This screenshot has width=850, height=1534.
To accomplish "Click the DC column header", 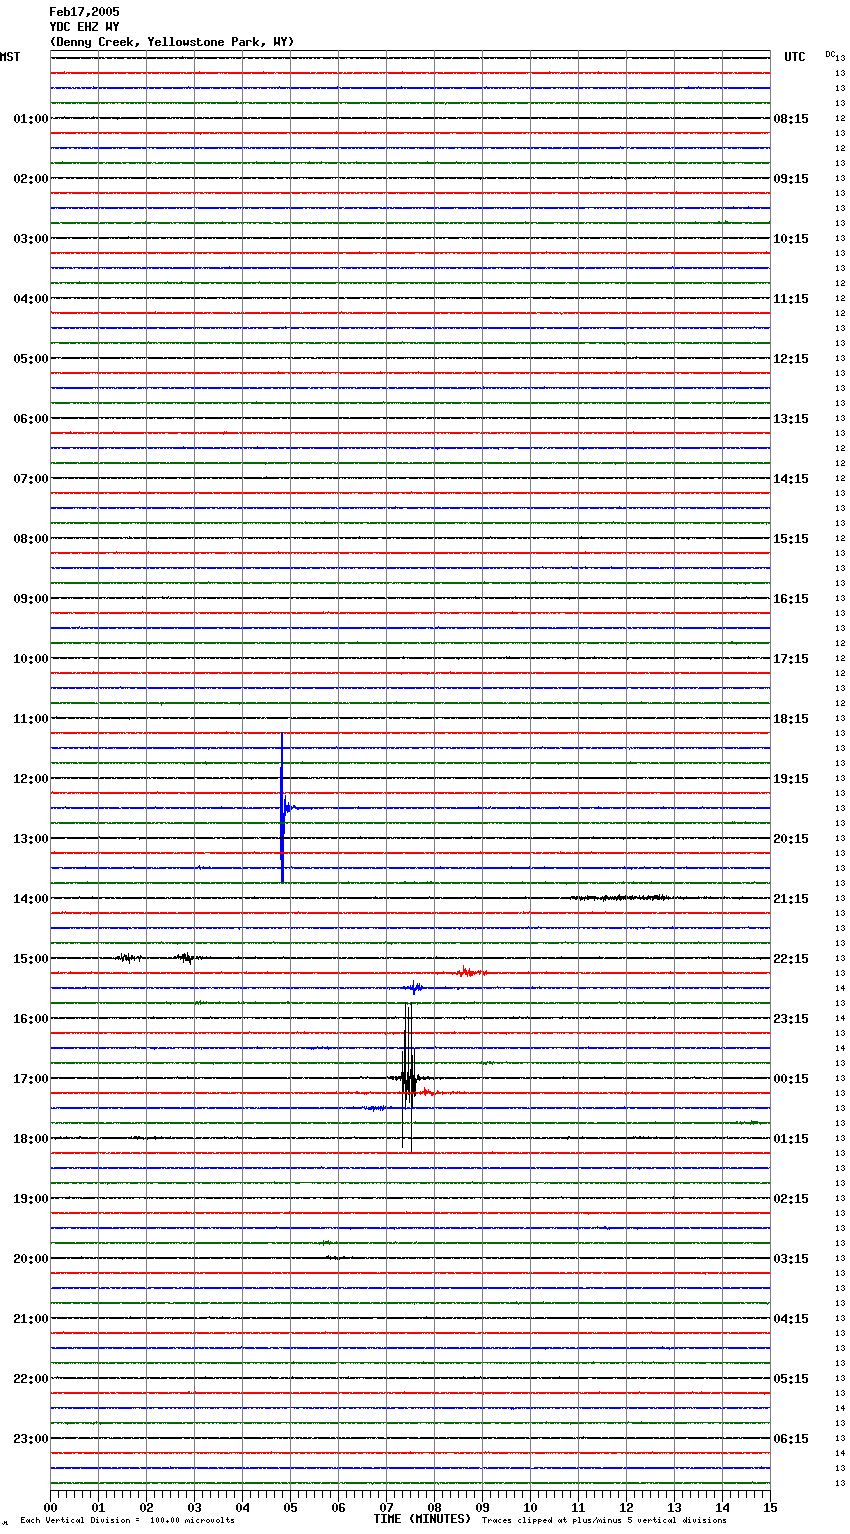I will 829,54.
